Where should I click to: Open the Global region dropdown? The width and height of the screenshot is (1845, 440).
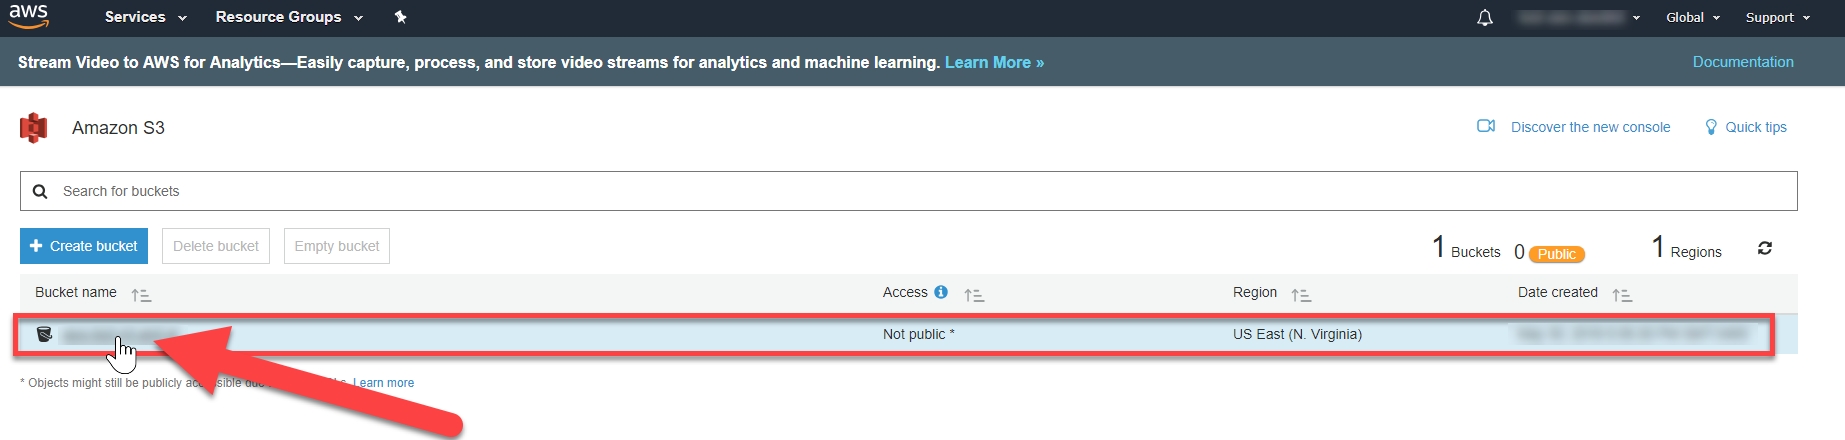pyautogui.click(x=1692, y=18)
